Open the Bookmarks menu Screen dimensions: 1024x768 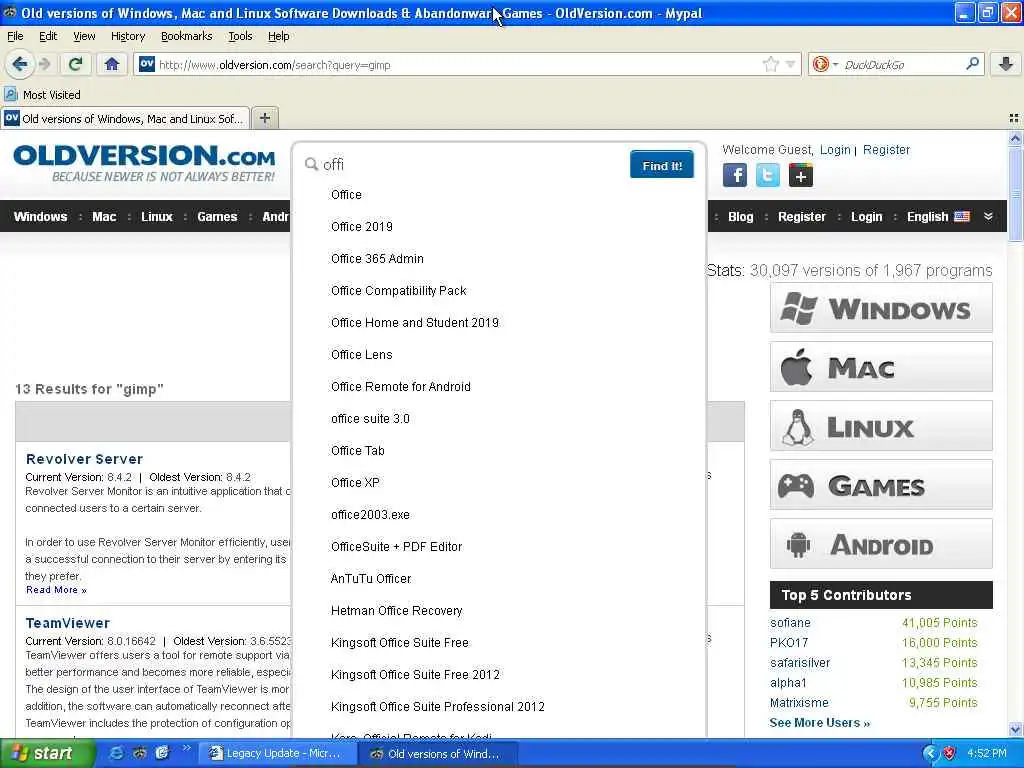(186, 36)
